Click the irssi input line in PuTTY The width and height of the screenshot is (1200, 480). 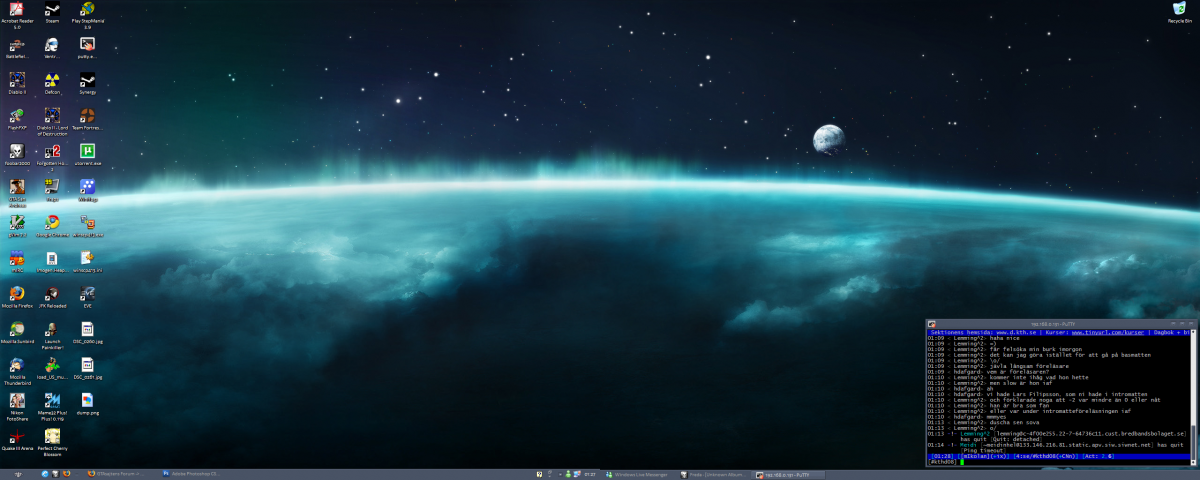(1057, 461)
